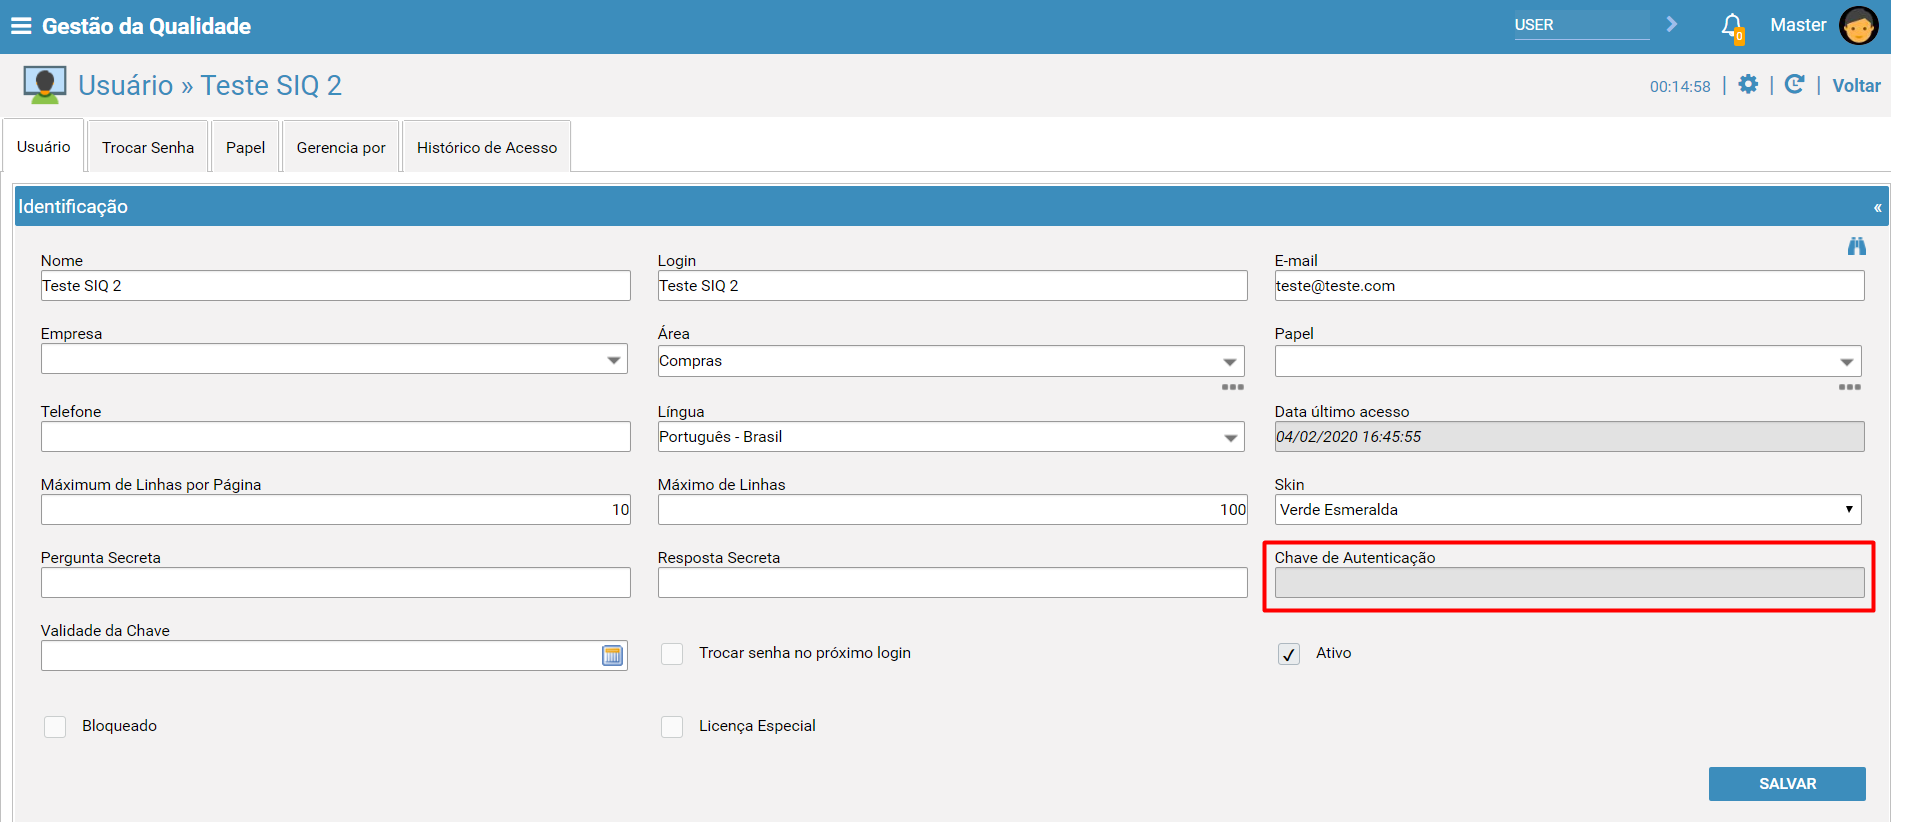This screenshot has height=822, width=1919.
Task: Toggle Trocar senha no próximo login checkbox
Action: (672, 654)
